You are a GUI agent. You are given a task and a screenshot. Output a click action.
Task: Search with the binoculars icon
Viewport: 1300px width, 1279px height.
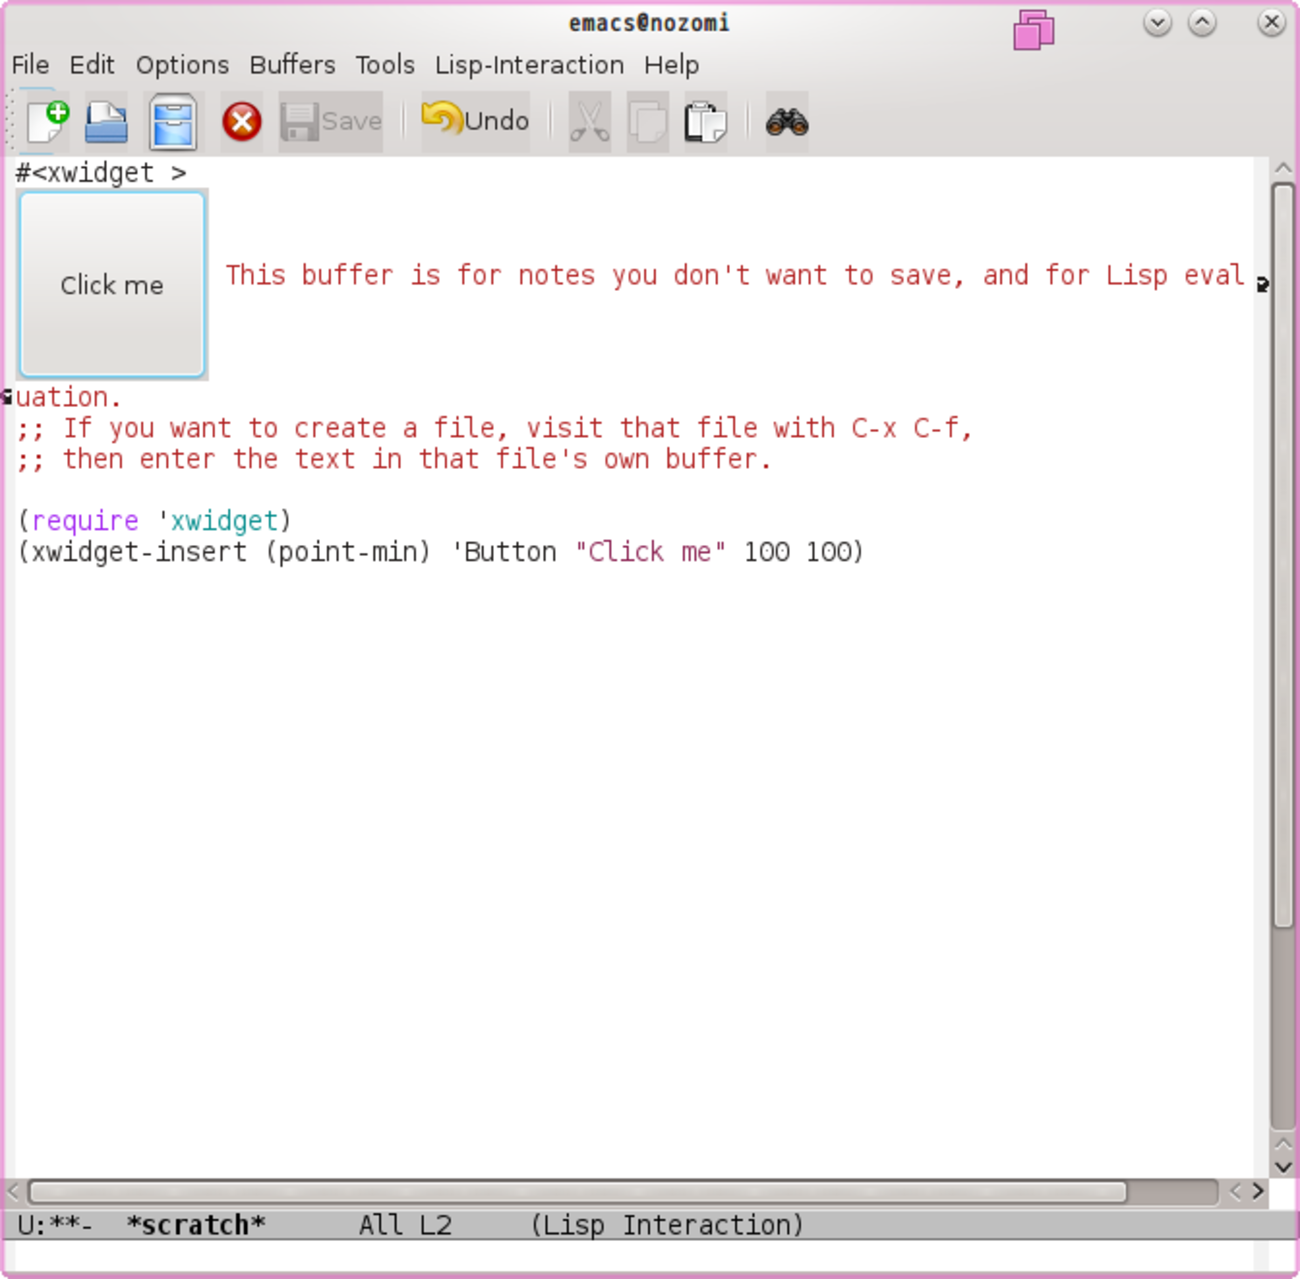786,122
